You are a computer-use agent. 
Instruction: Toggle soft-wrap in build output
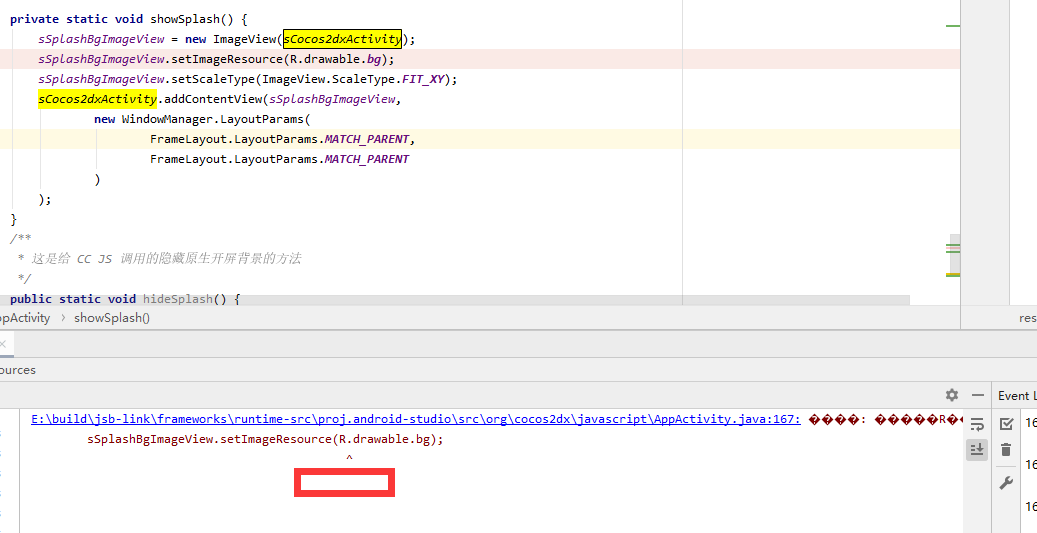(977, 424)
